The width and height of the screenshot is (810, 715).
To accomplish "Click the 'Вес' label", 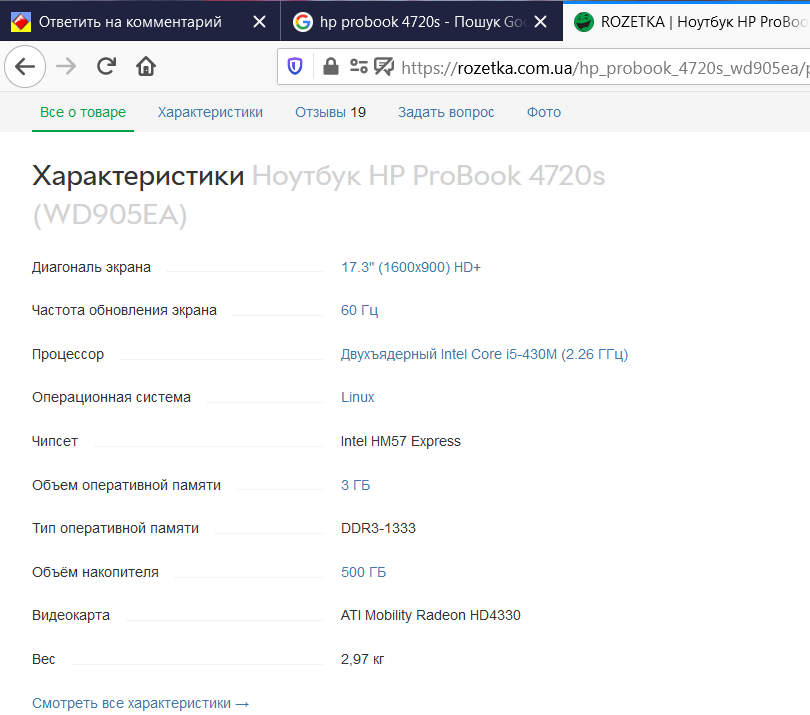I will [x=44, y=659].
